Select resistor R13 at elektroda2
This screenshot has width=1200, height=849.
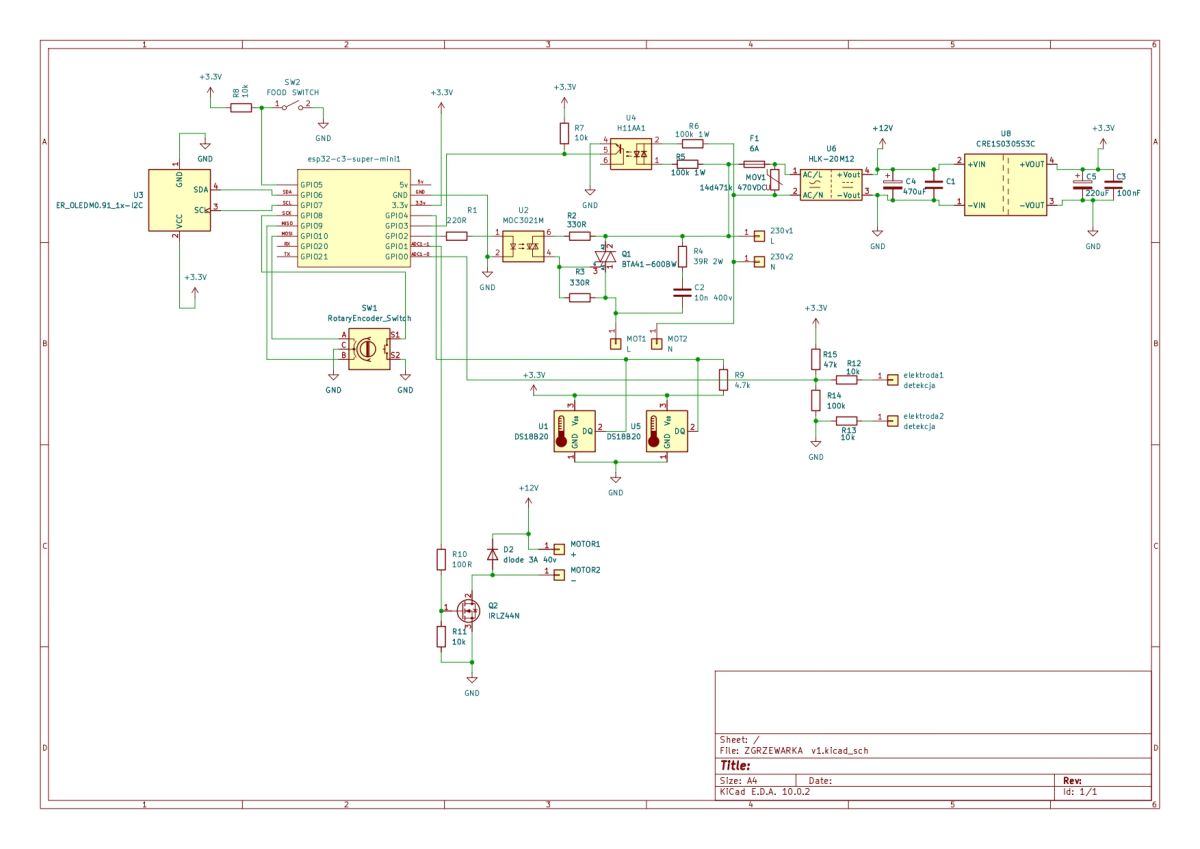pos(847,421)
